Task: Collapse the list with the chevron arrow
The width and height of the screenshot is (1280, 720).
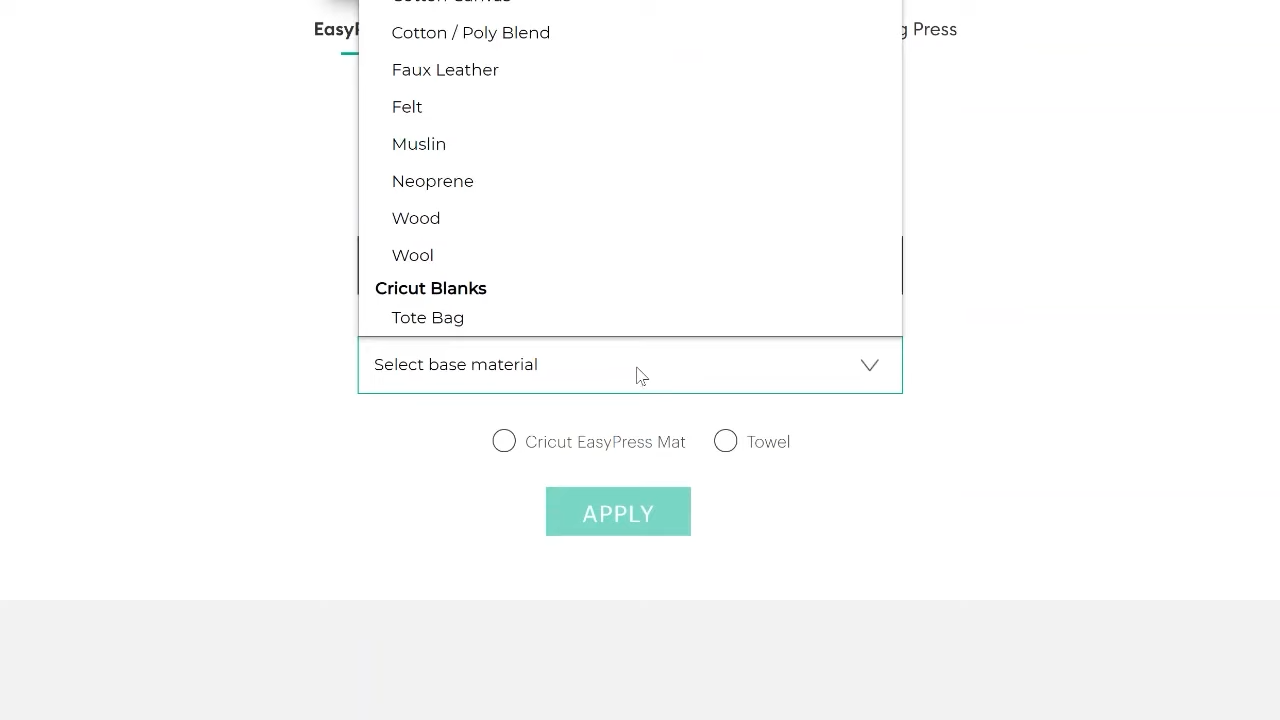Action: (x=870, y=365)
